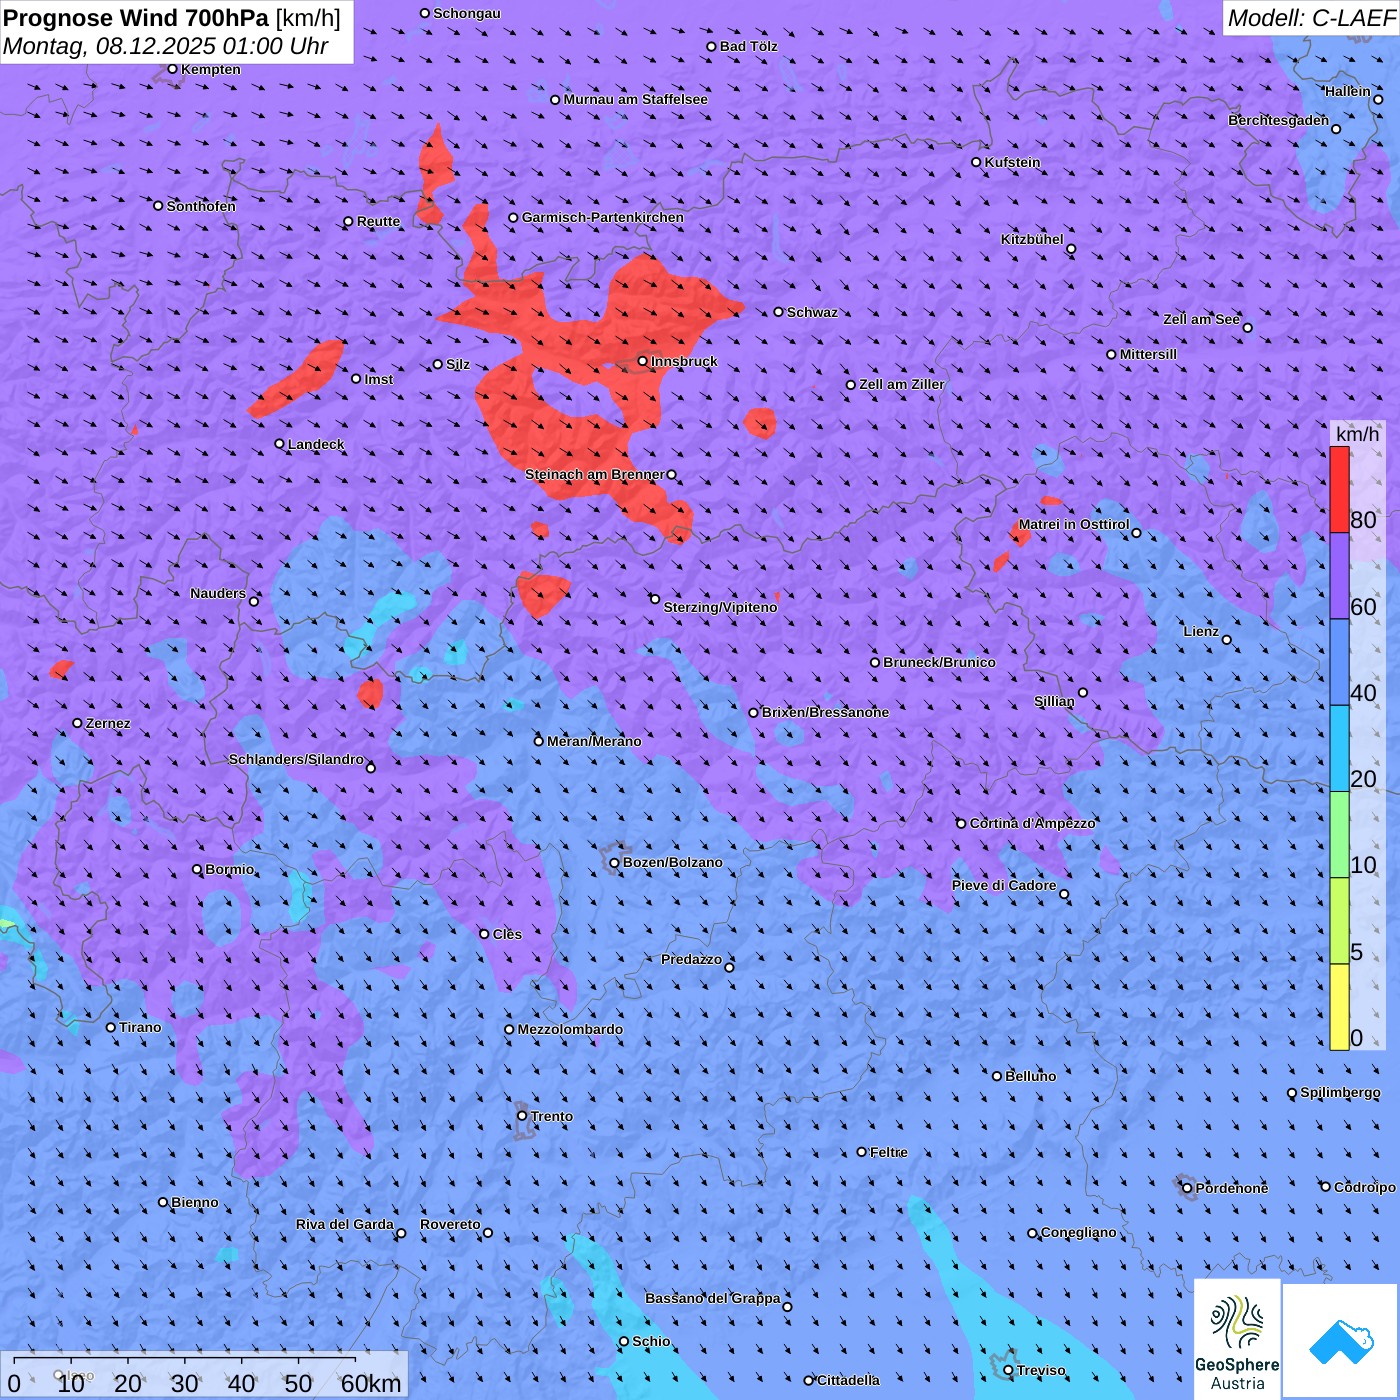Click the Imst city label
Screen dimensions: 1400x1400
pos(378,379)
